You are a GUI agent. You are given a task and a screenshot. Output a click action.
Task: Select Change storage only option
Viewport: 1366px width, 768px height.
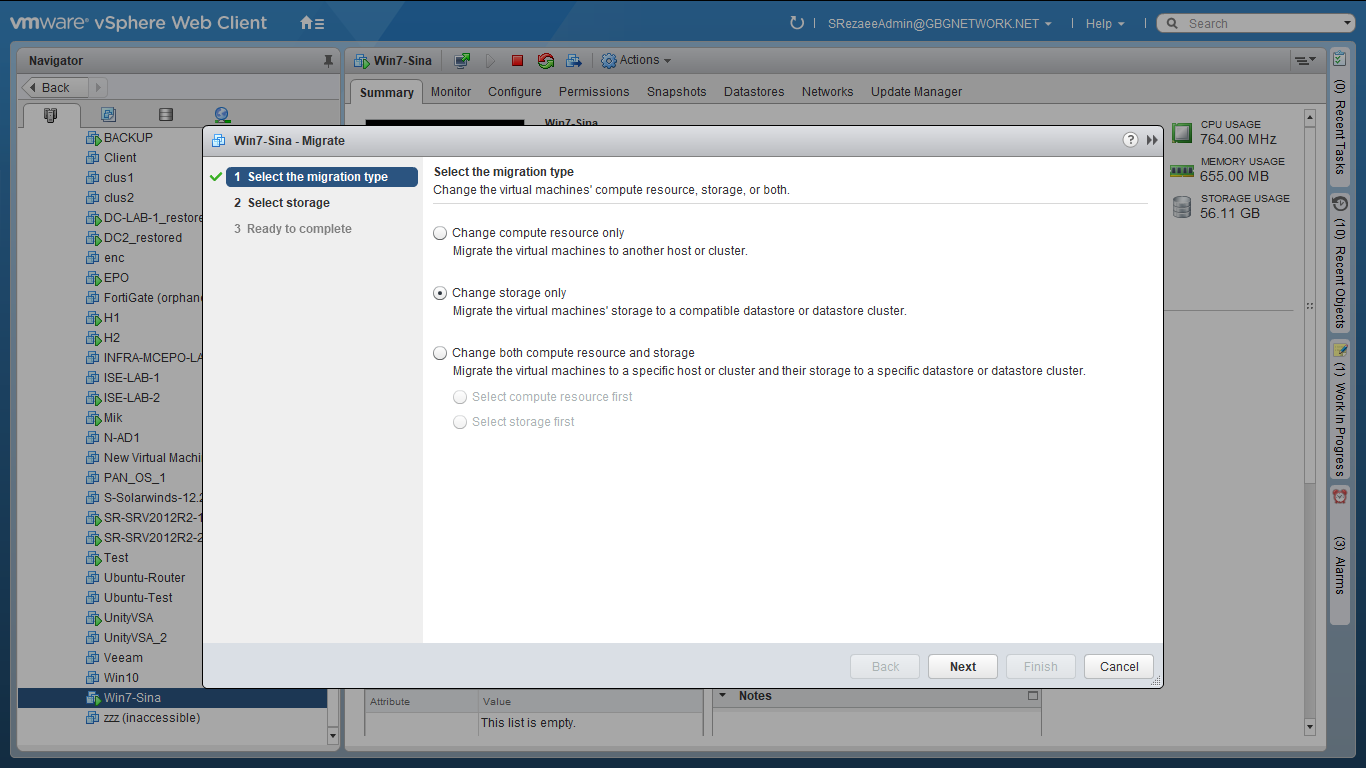(440, 293)
